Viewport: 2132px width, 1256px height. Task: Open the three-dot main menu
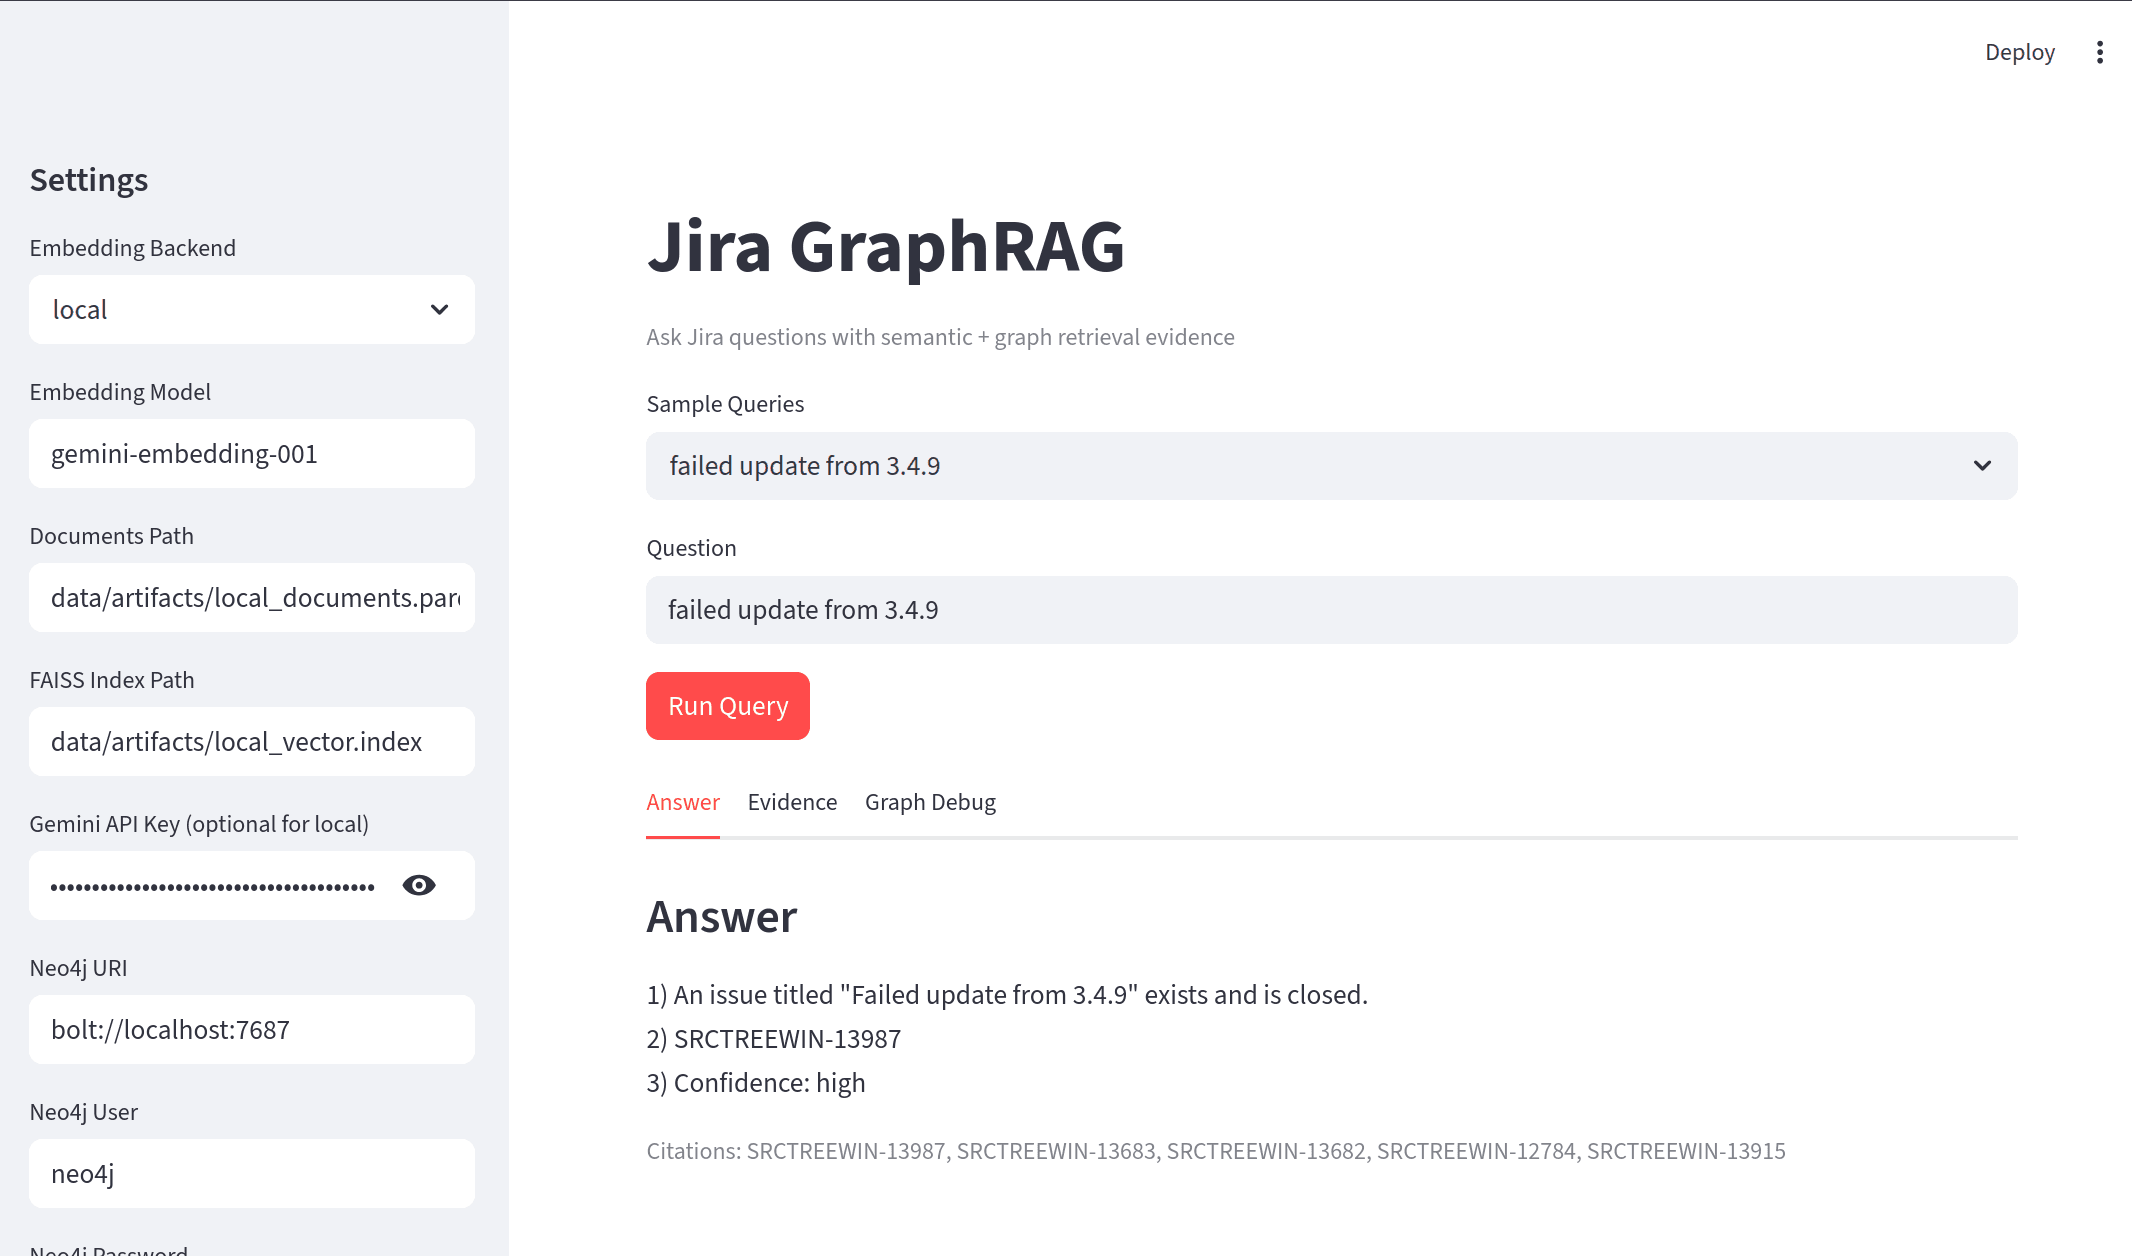pyautogui.click(x=2099, y=52)
